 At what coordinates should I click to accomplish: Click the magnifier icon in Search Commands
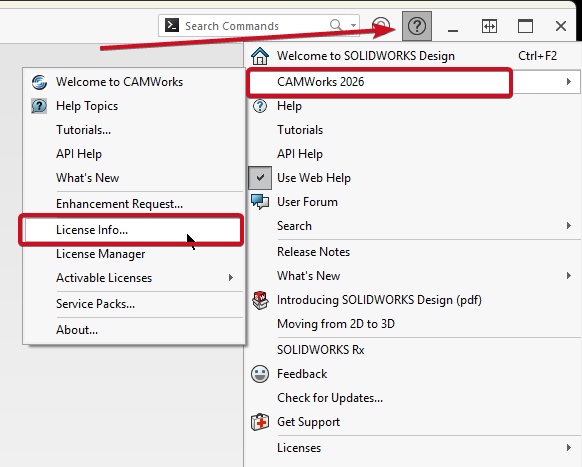[x=336, y=25]
